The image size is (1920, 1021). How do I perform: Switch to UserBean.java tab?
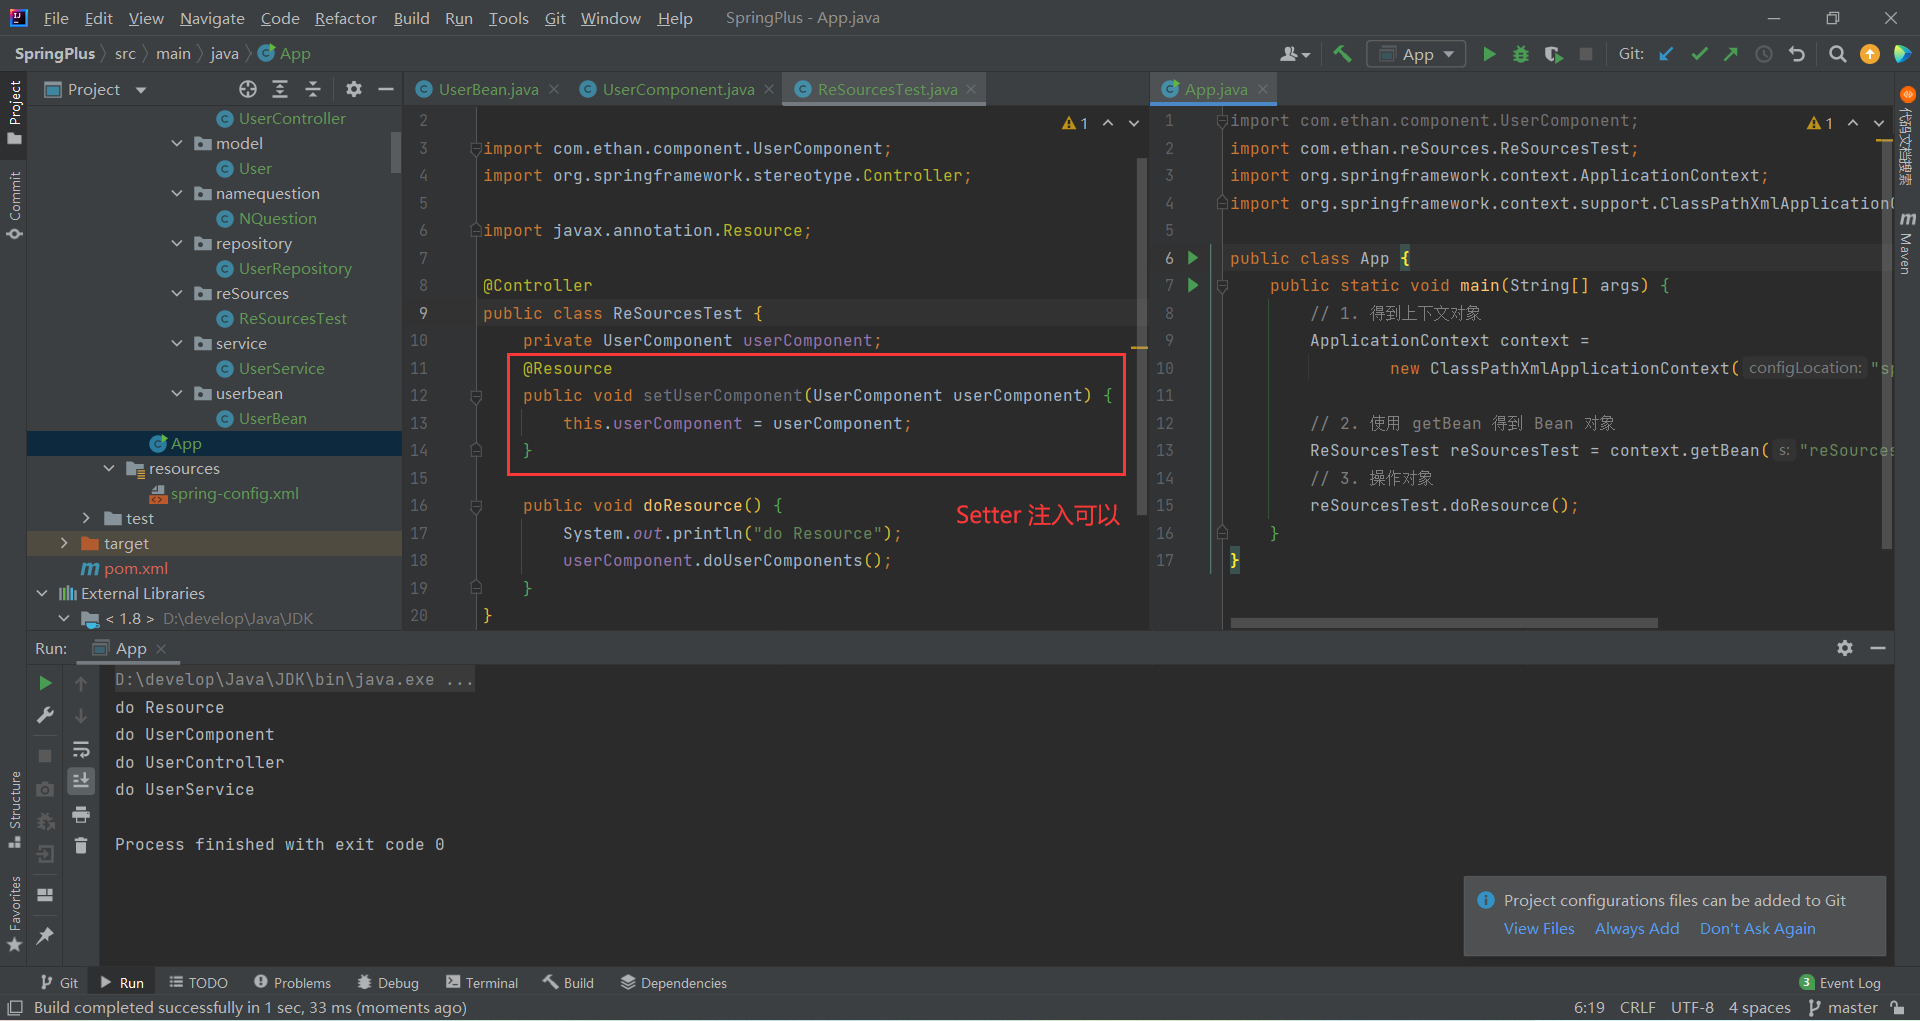[488, 89]
